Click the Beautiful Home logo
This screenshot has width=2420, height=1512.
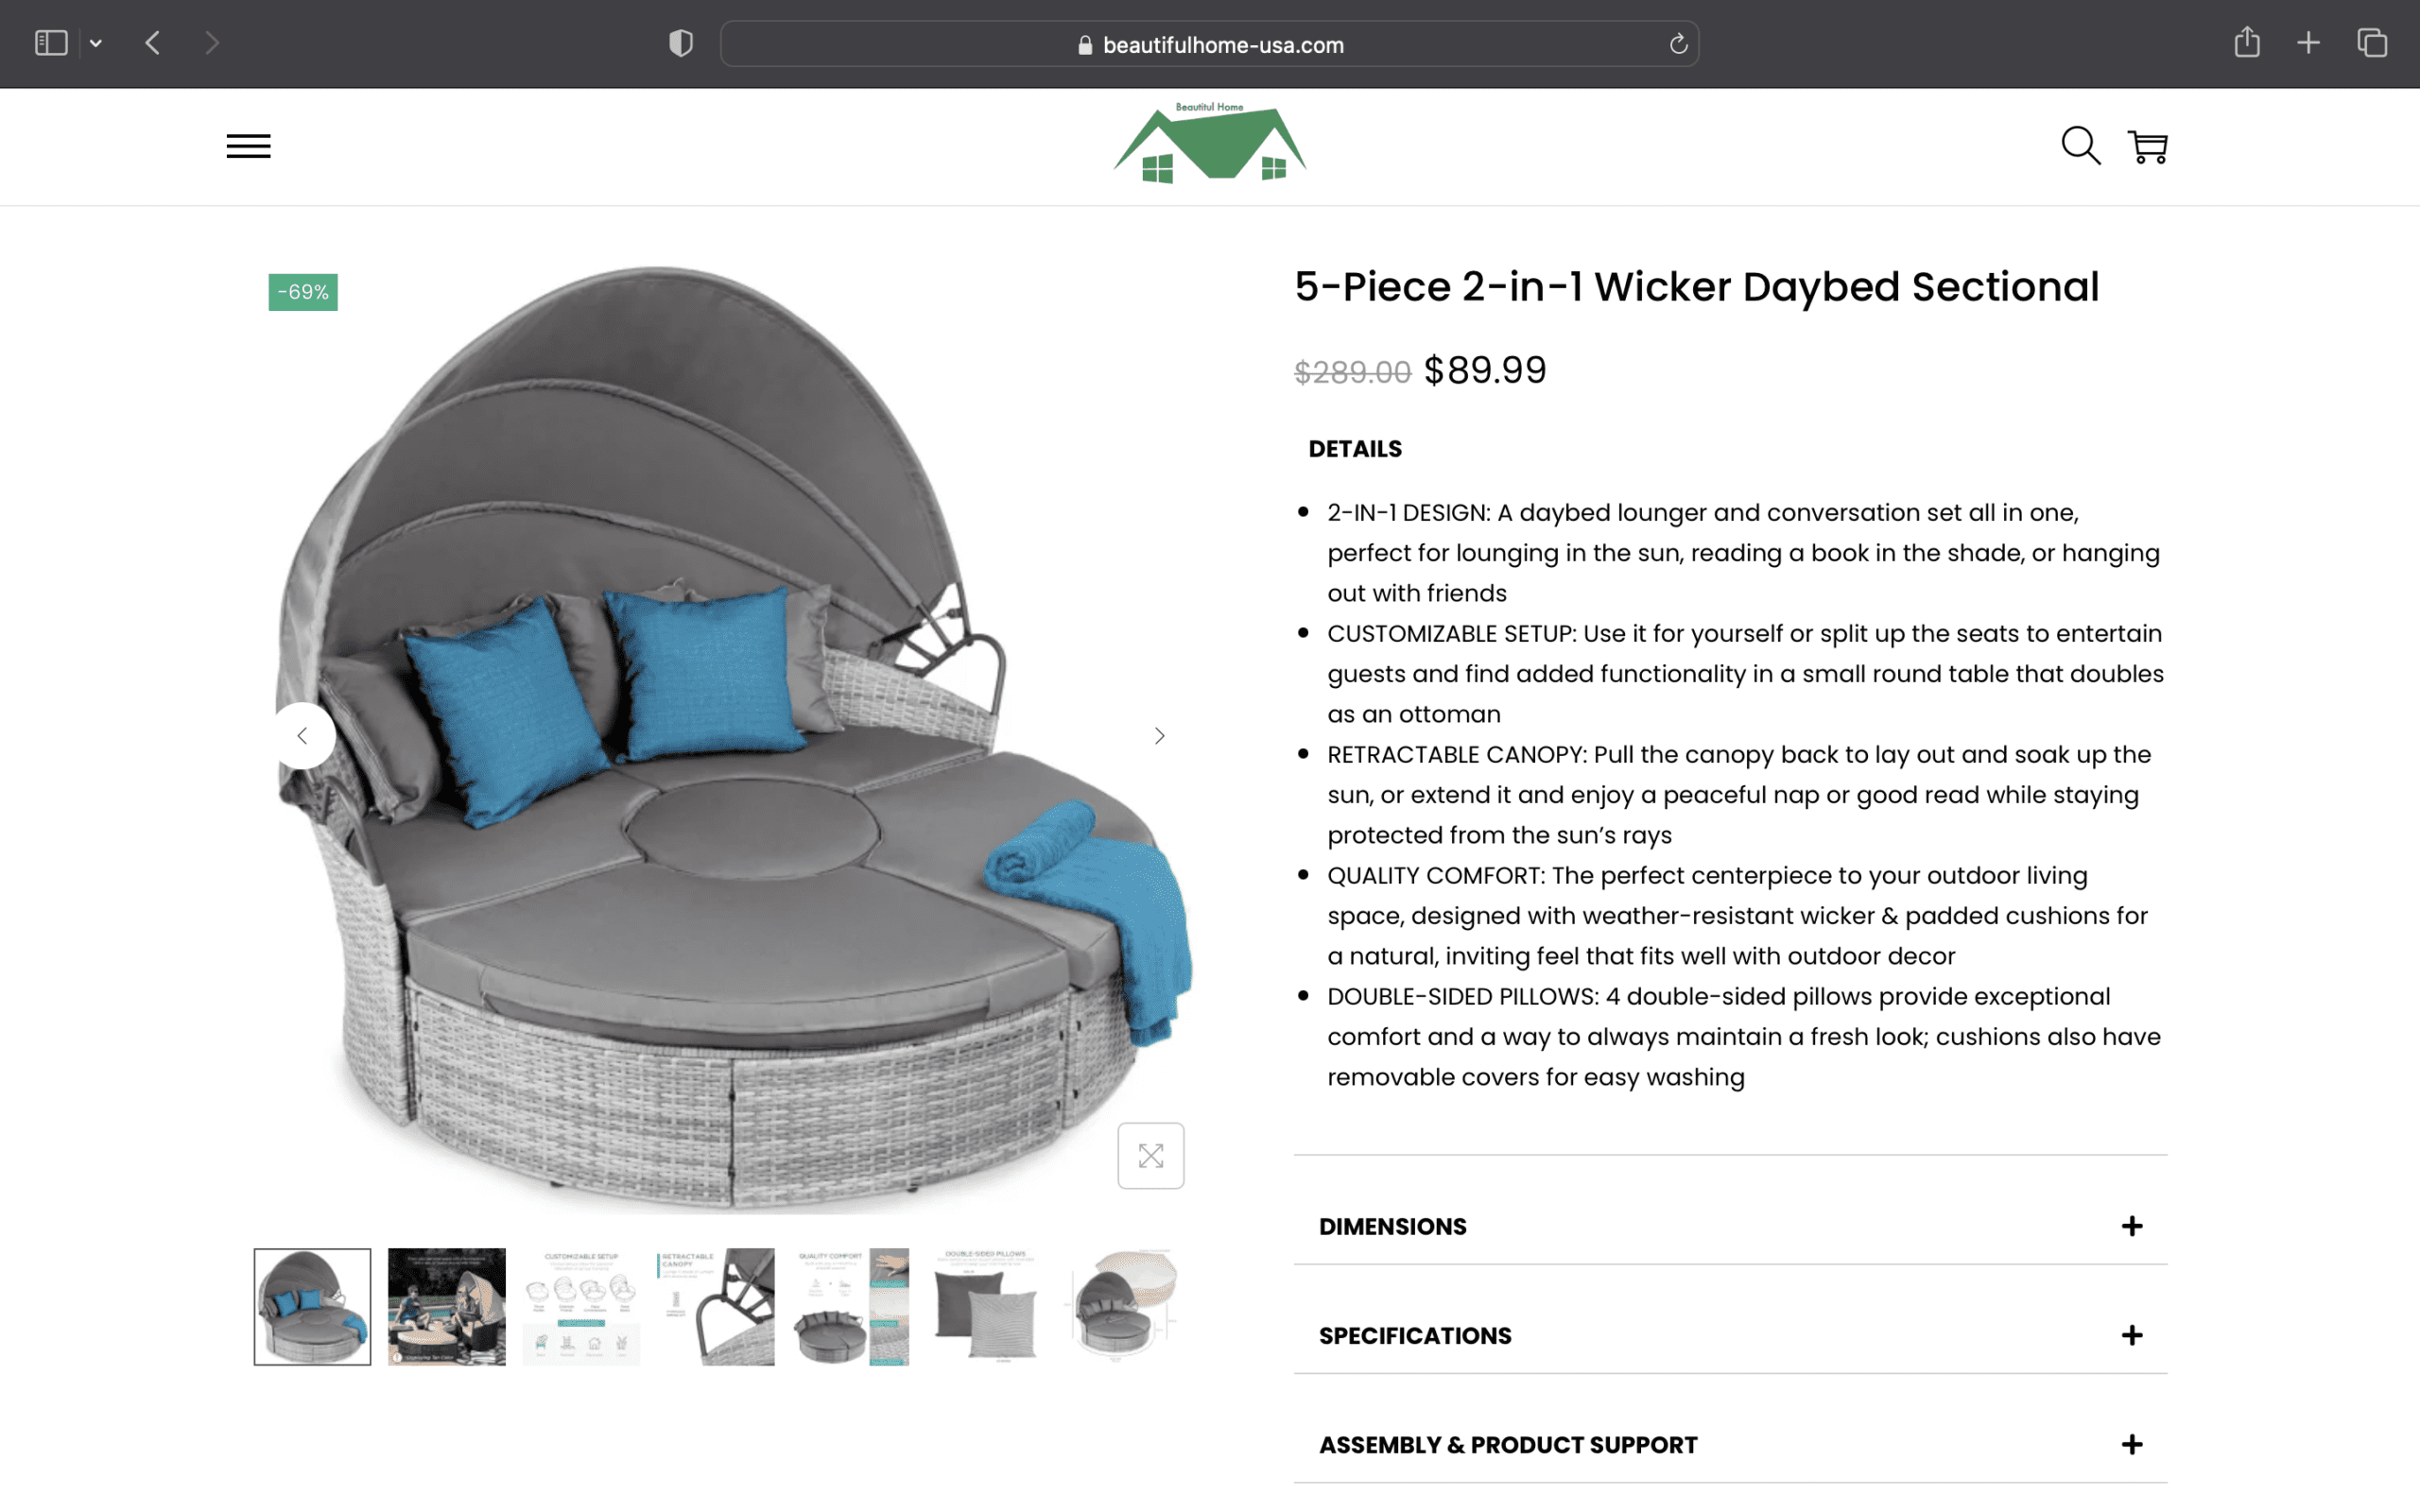click(x=1210, y=143)
